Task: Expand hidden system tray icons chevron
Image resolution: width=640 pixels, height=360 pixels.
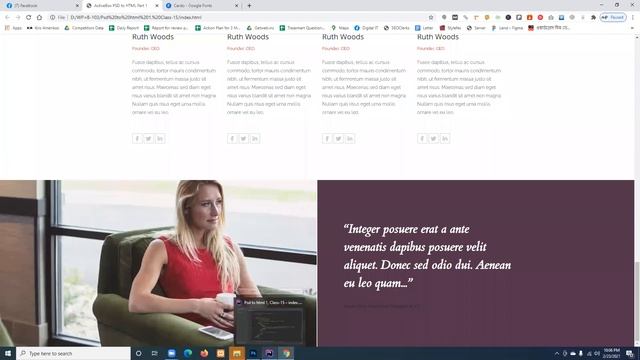Action: click(x=557, y=353)
